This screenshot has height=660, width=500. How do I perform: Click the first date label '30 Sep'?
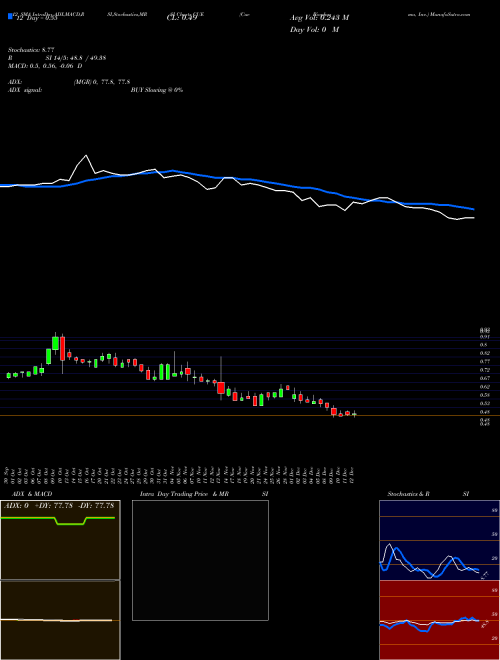[8, 475]
